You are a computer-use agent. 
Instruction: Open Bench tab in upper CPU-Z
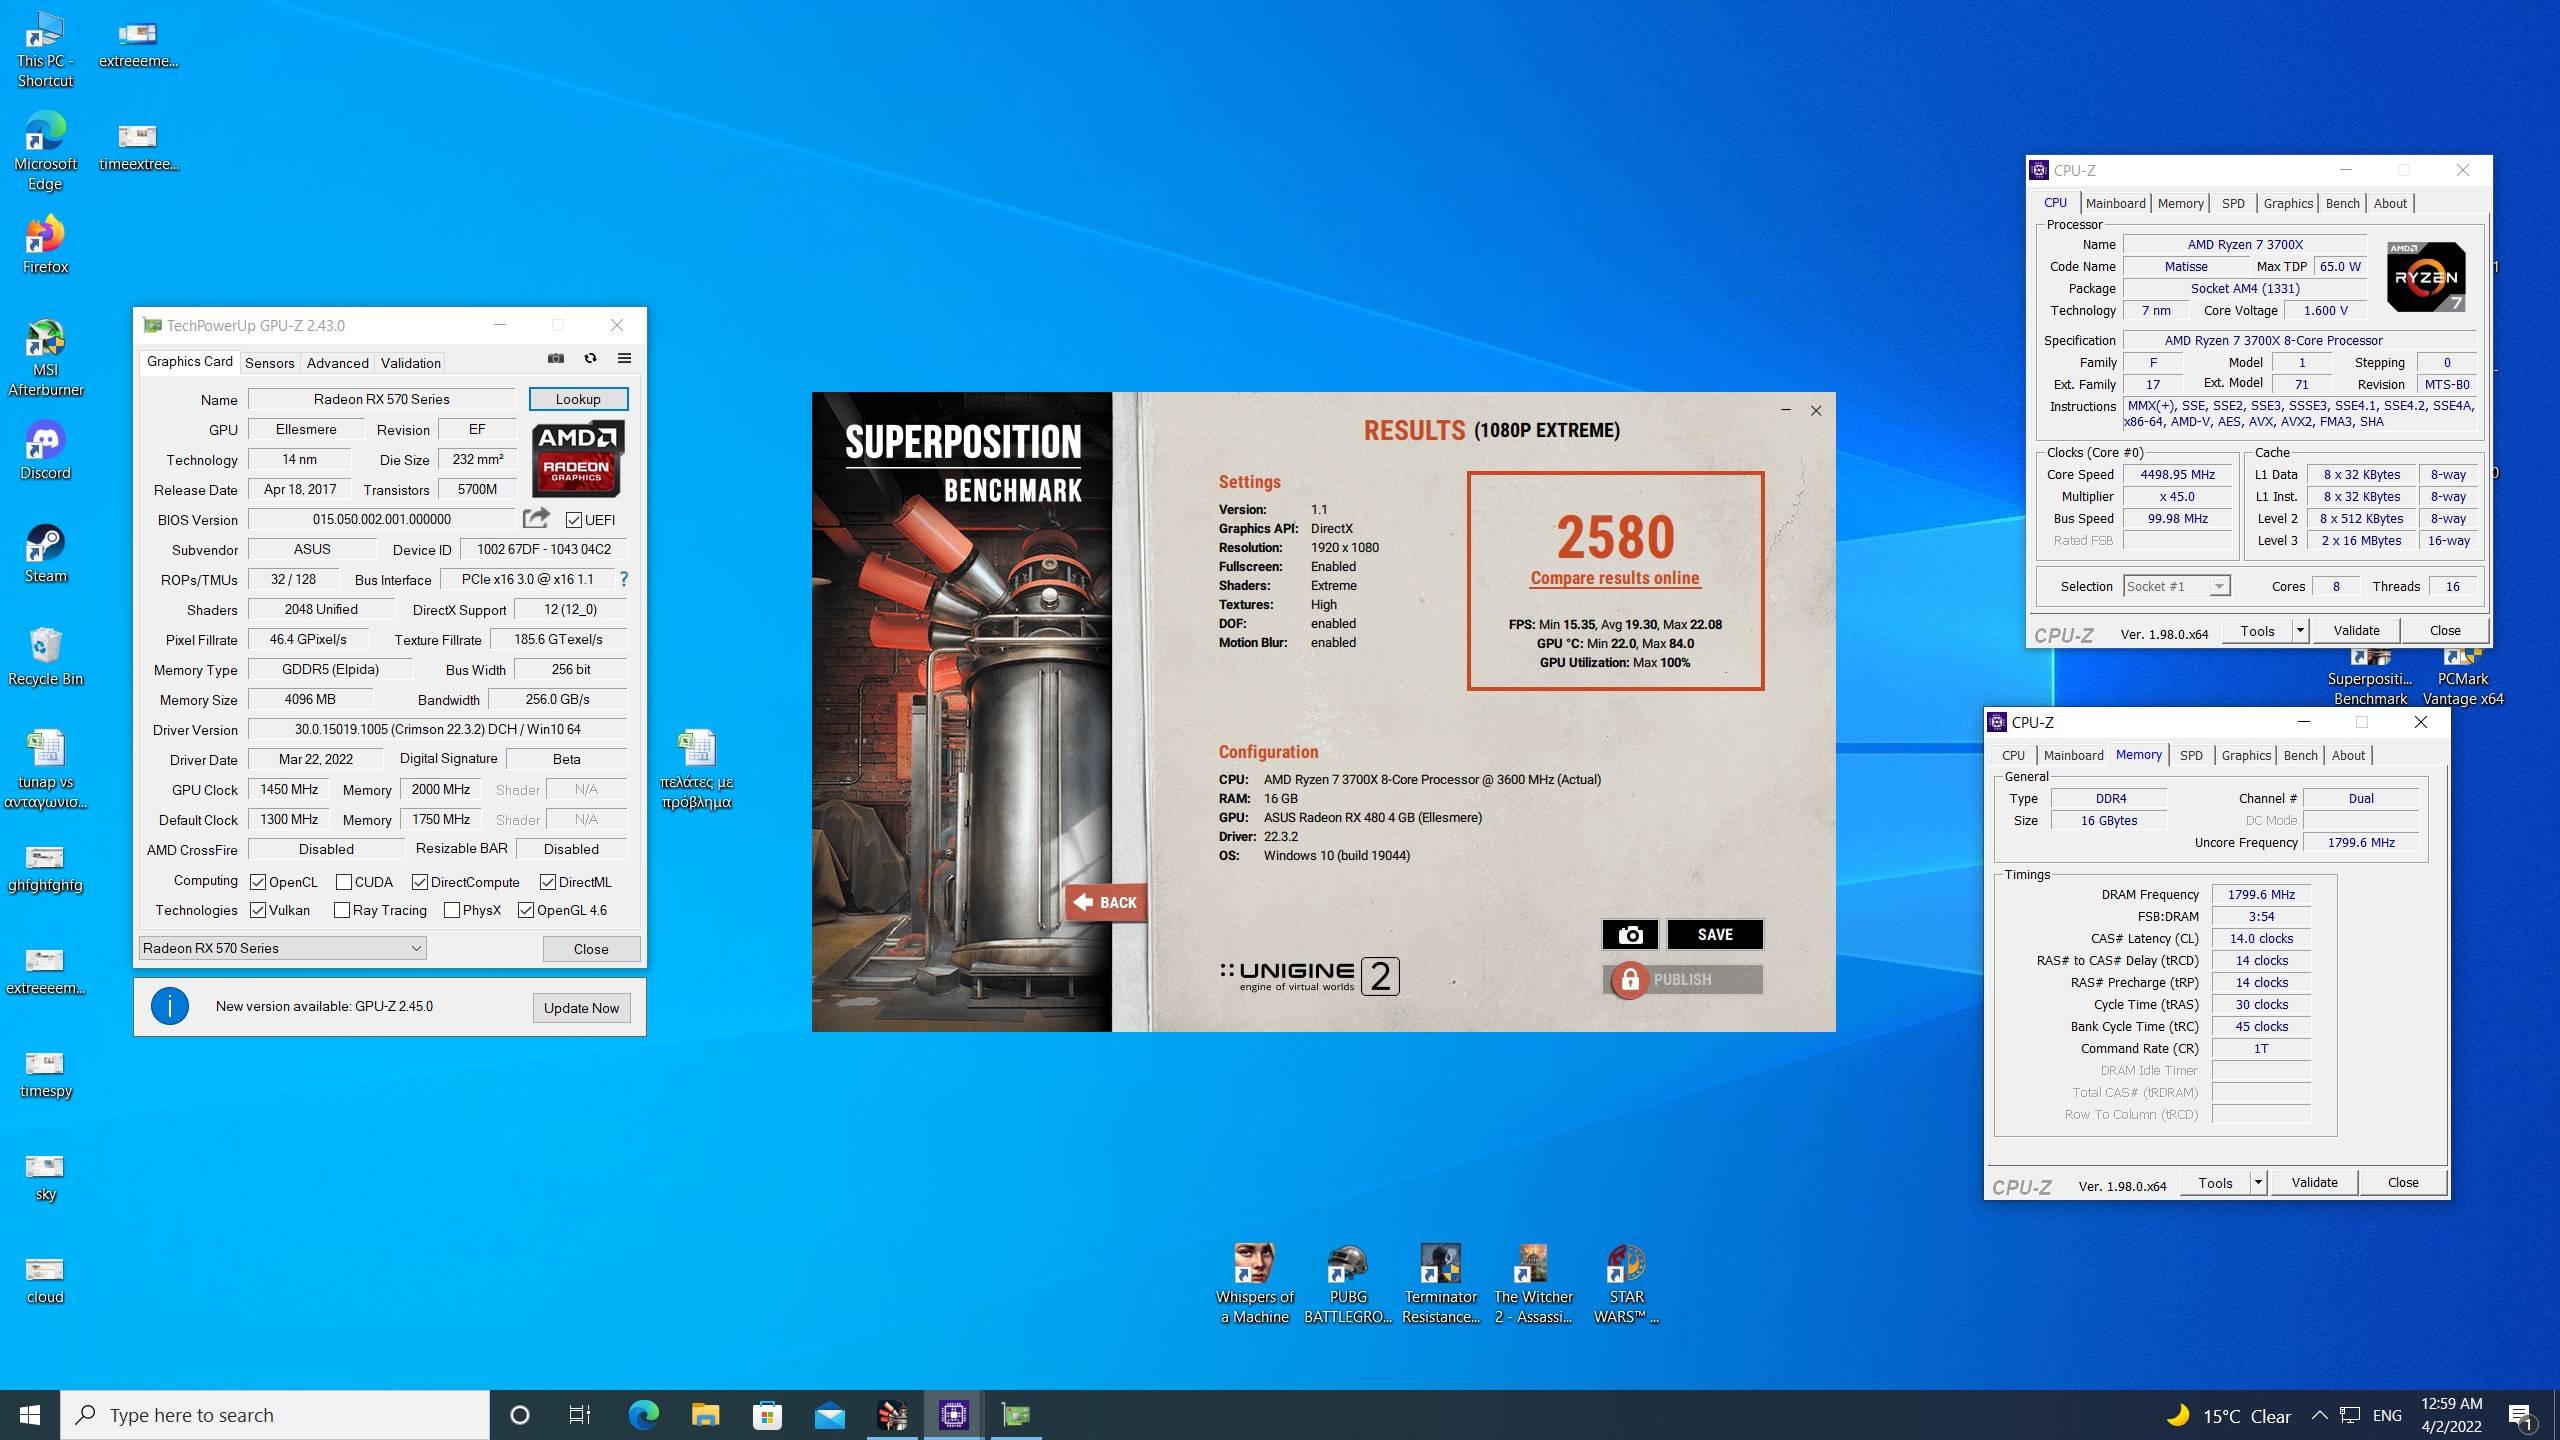(x=2343, y=203)
